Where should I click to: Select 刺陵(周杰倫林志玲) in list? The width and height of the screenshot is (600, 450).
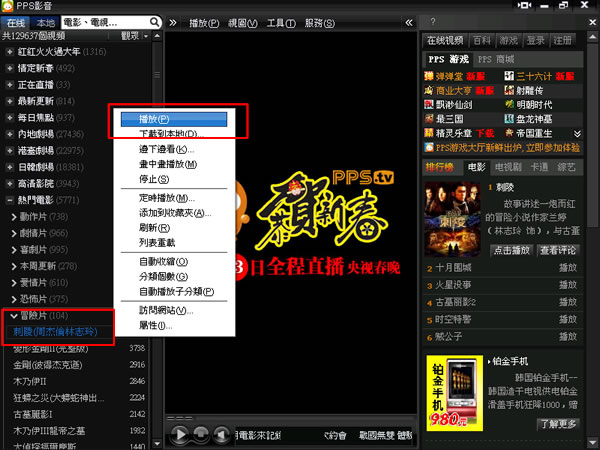click(x=55, y=332)
